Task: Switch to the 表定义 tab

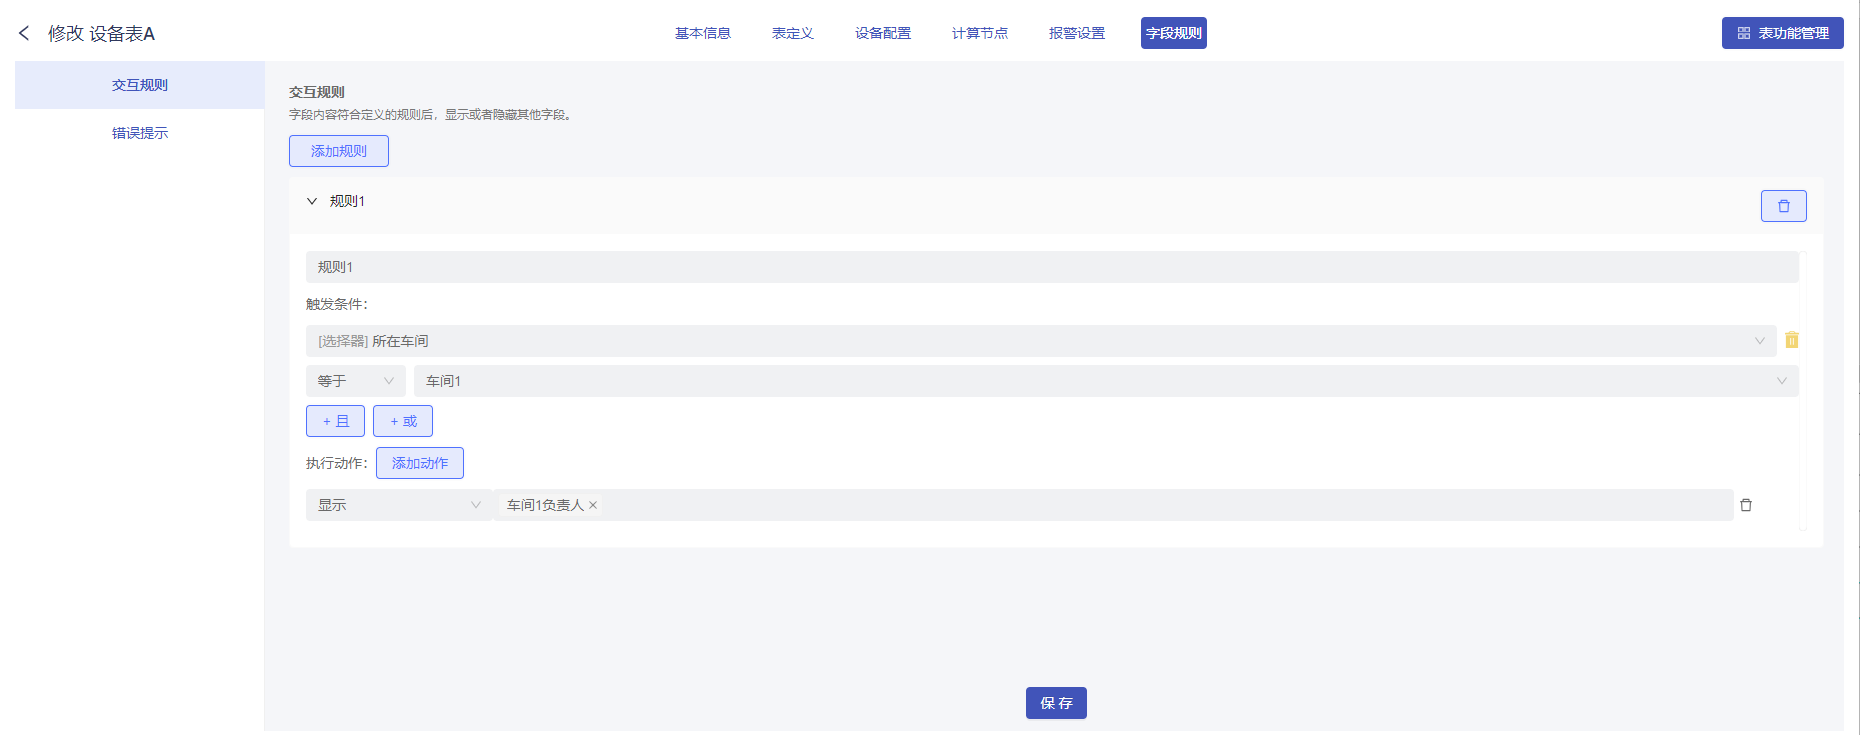Action: pos(793,33)
